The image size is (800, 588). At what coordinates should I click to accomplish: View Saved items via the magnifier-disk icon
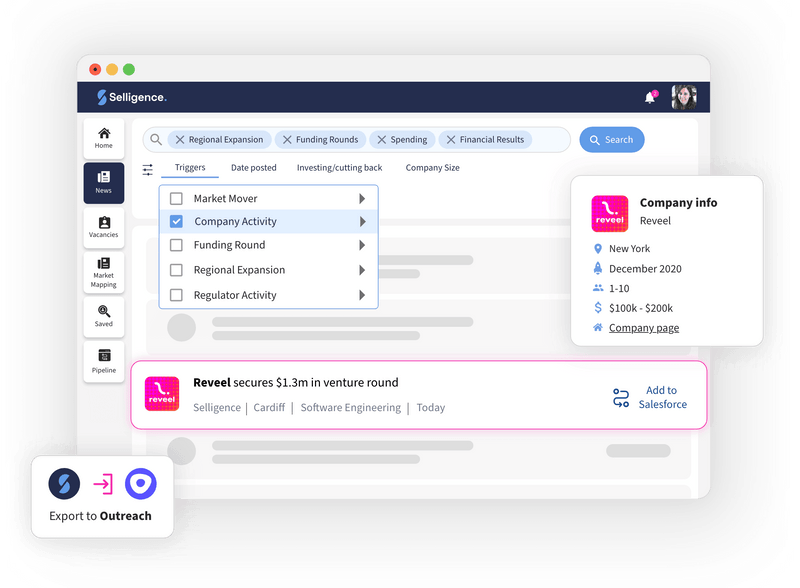click(103, 318)
